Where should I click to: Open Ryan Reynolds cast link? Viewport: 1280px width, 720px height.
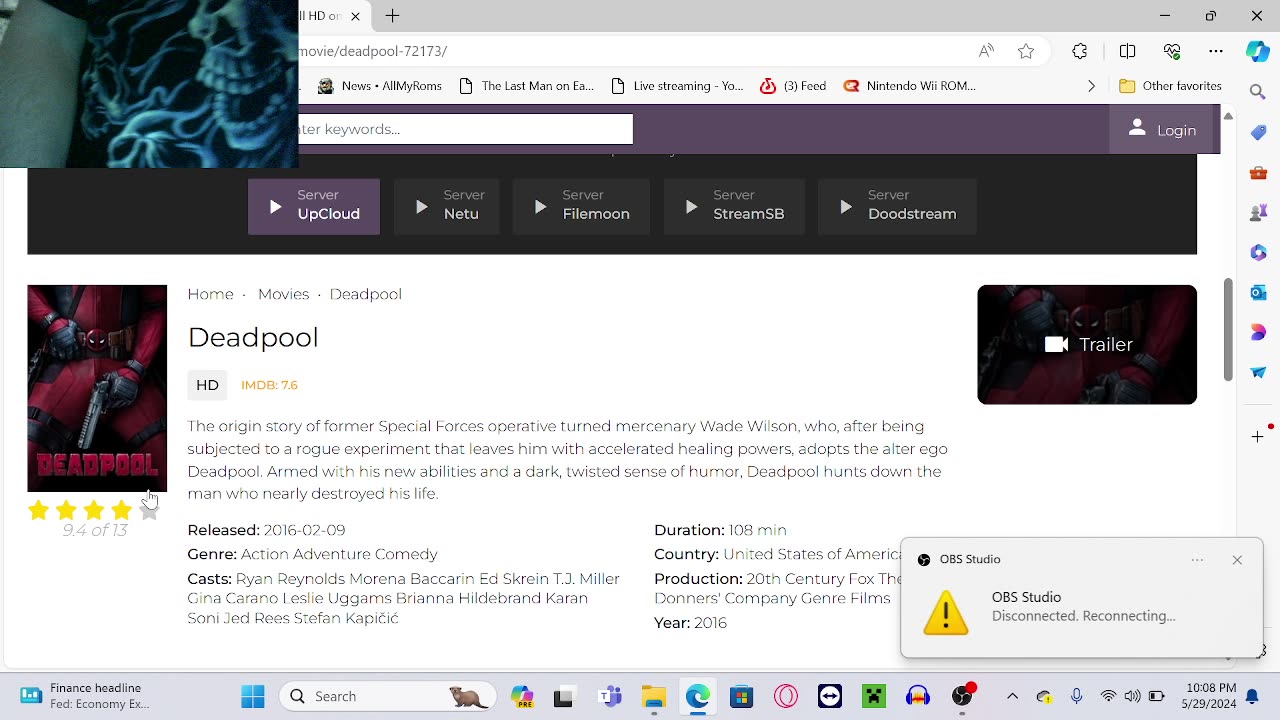point(290,579)
